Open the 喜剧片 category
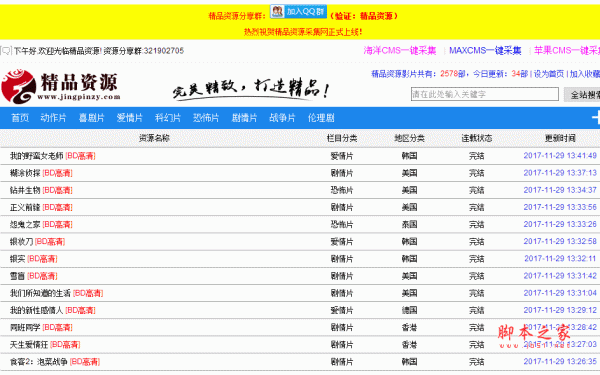 coord(91,118)
